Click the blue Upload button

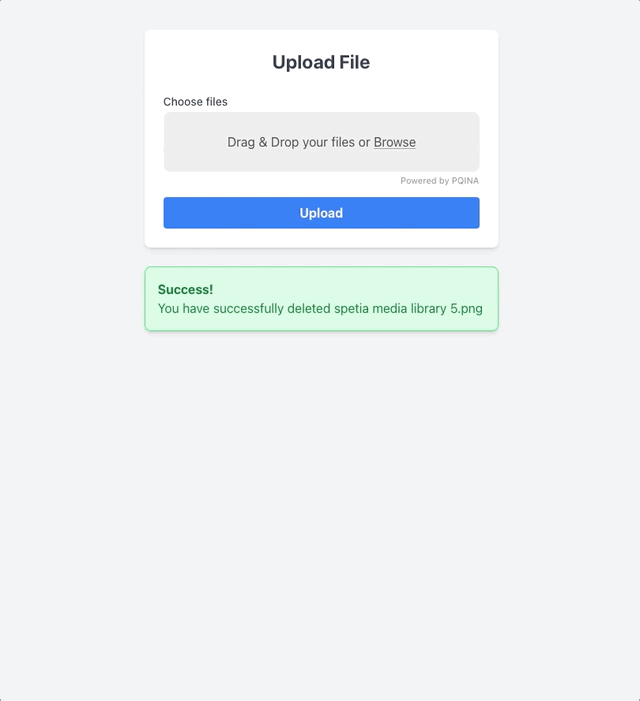(x=321, y=213)
